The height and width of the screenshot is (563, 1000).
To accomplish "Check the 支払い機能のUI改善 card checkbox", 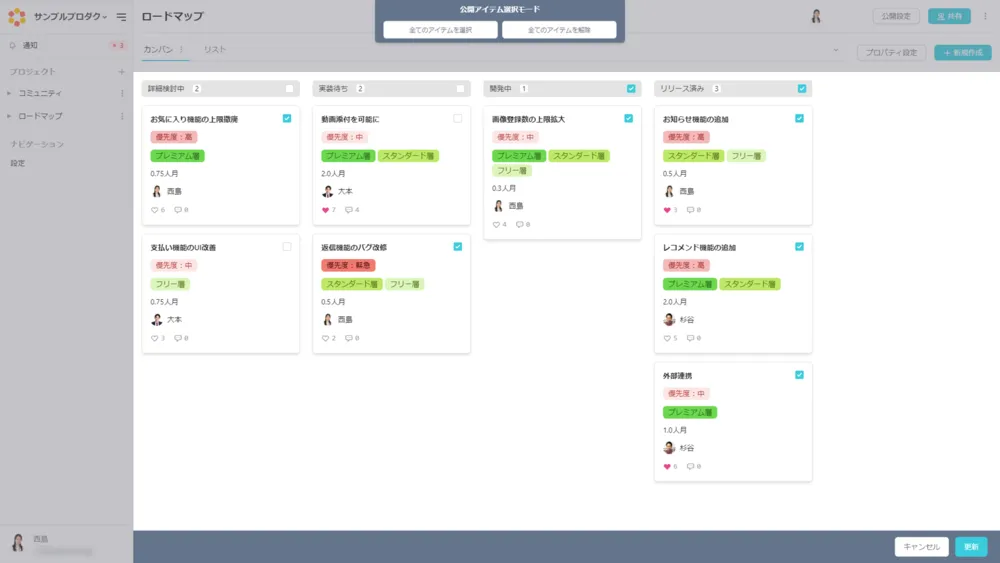I will coord(287,246).
